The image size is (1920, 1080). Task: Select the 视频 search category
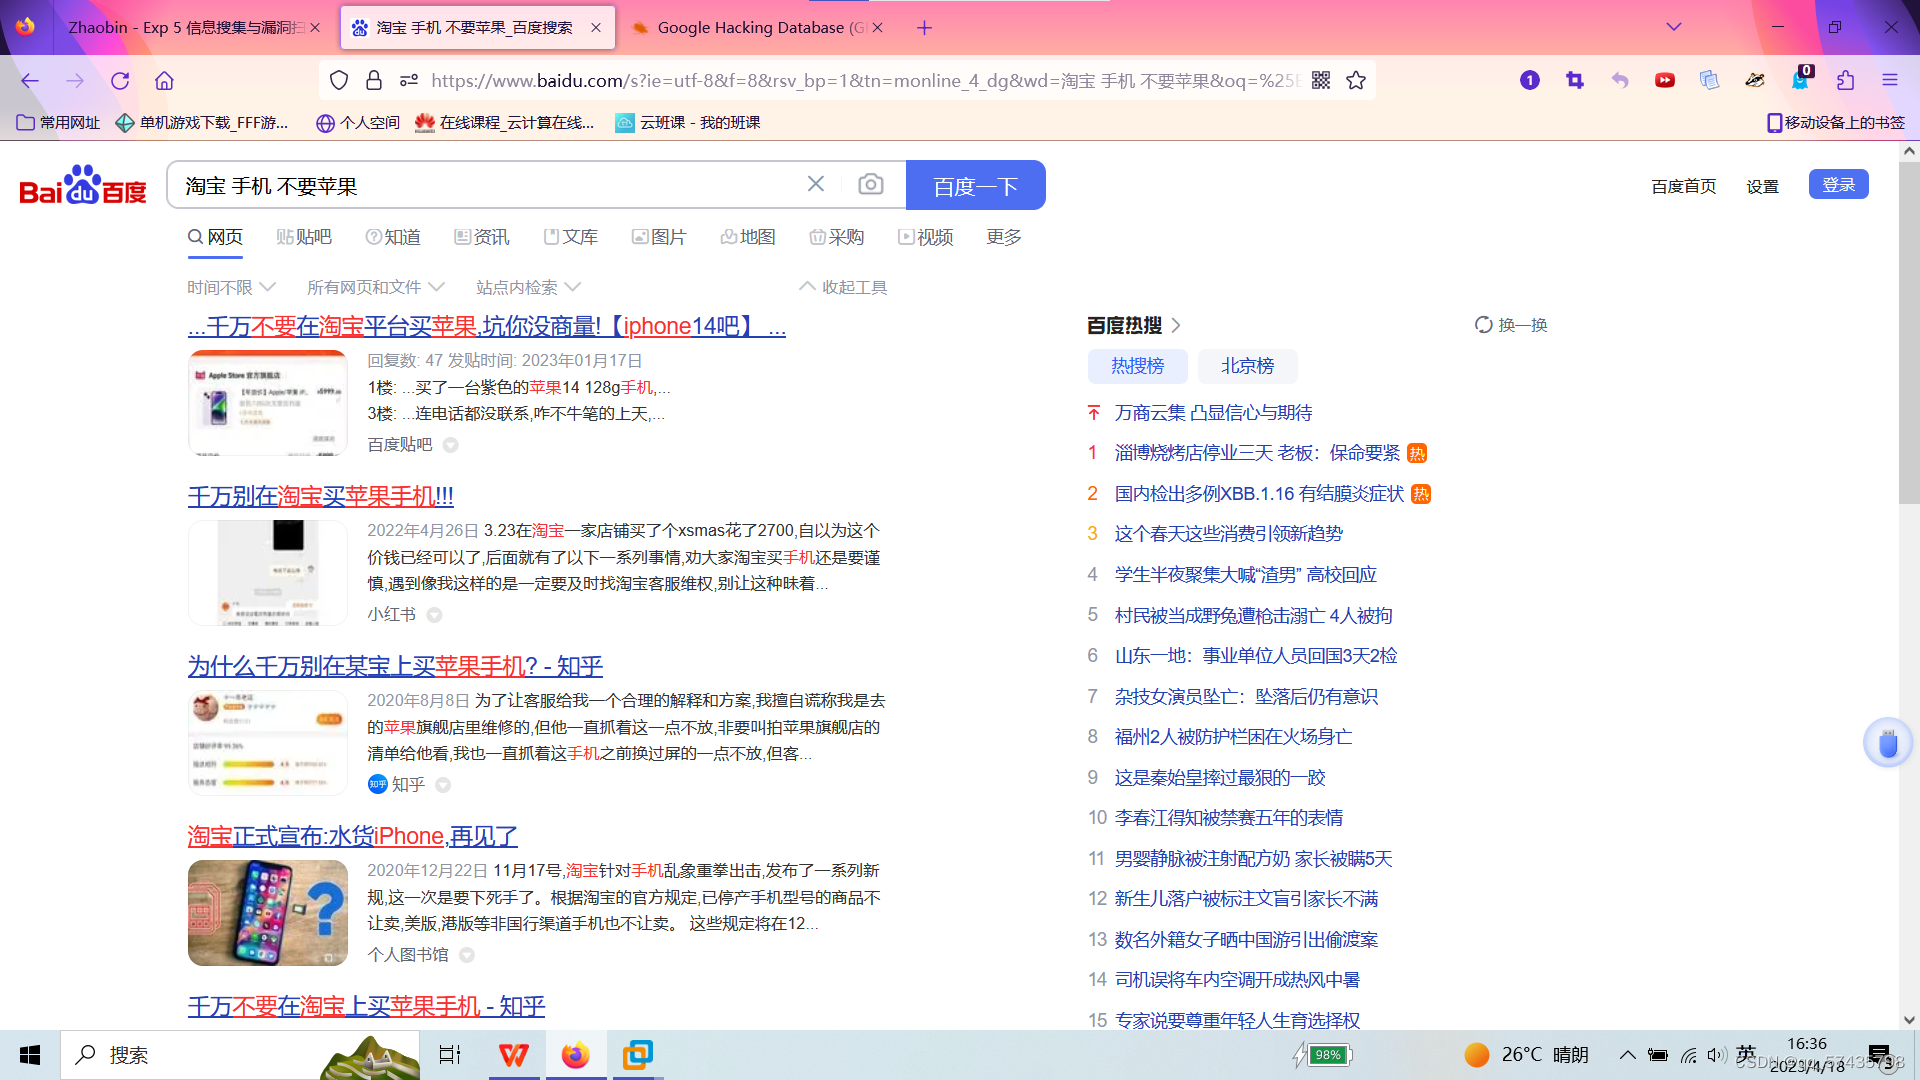pyautogui.click(x=926, y=237)
